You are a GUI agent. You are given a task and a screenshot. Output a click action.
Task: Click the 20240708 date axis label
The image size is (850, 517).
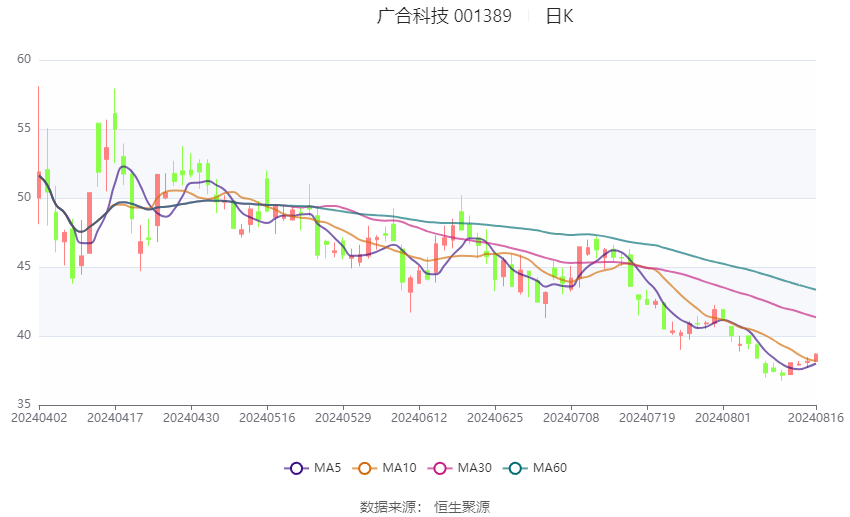(x=571, y=418)
